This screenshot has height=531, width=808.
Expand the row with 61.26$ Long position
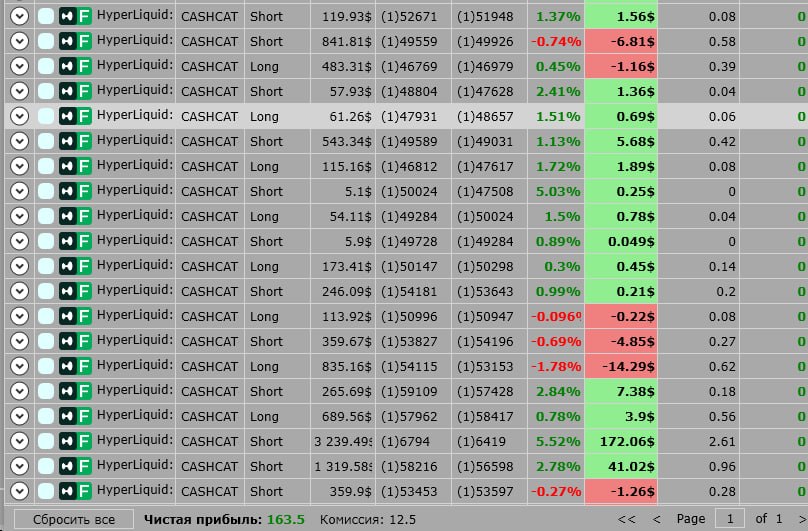[x=20, y=116]
